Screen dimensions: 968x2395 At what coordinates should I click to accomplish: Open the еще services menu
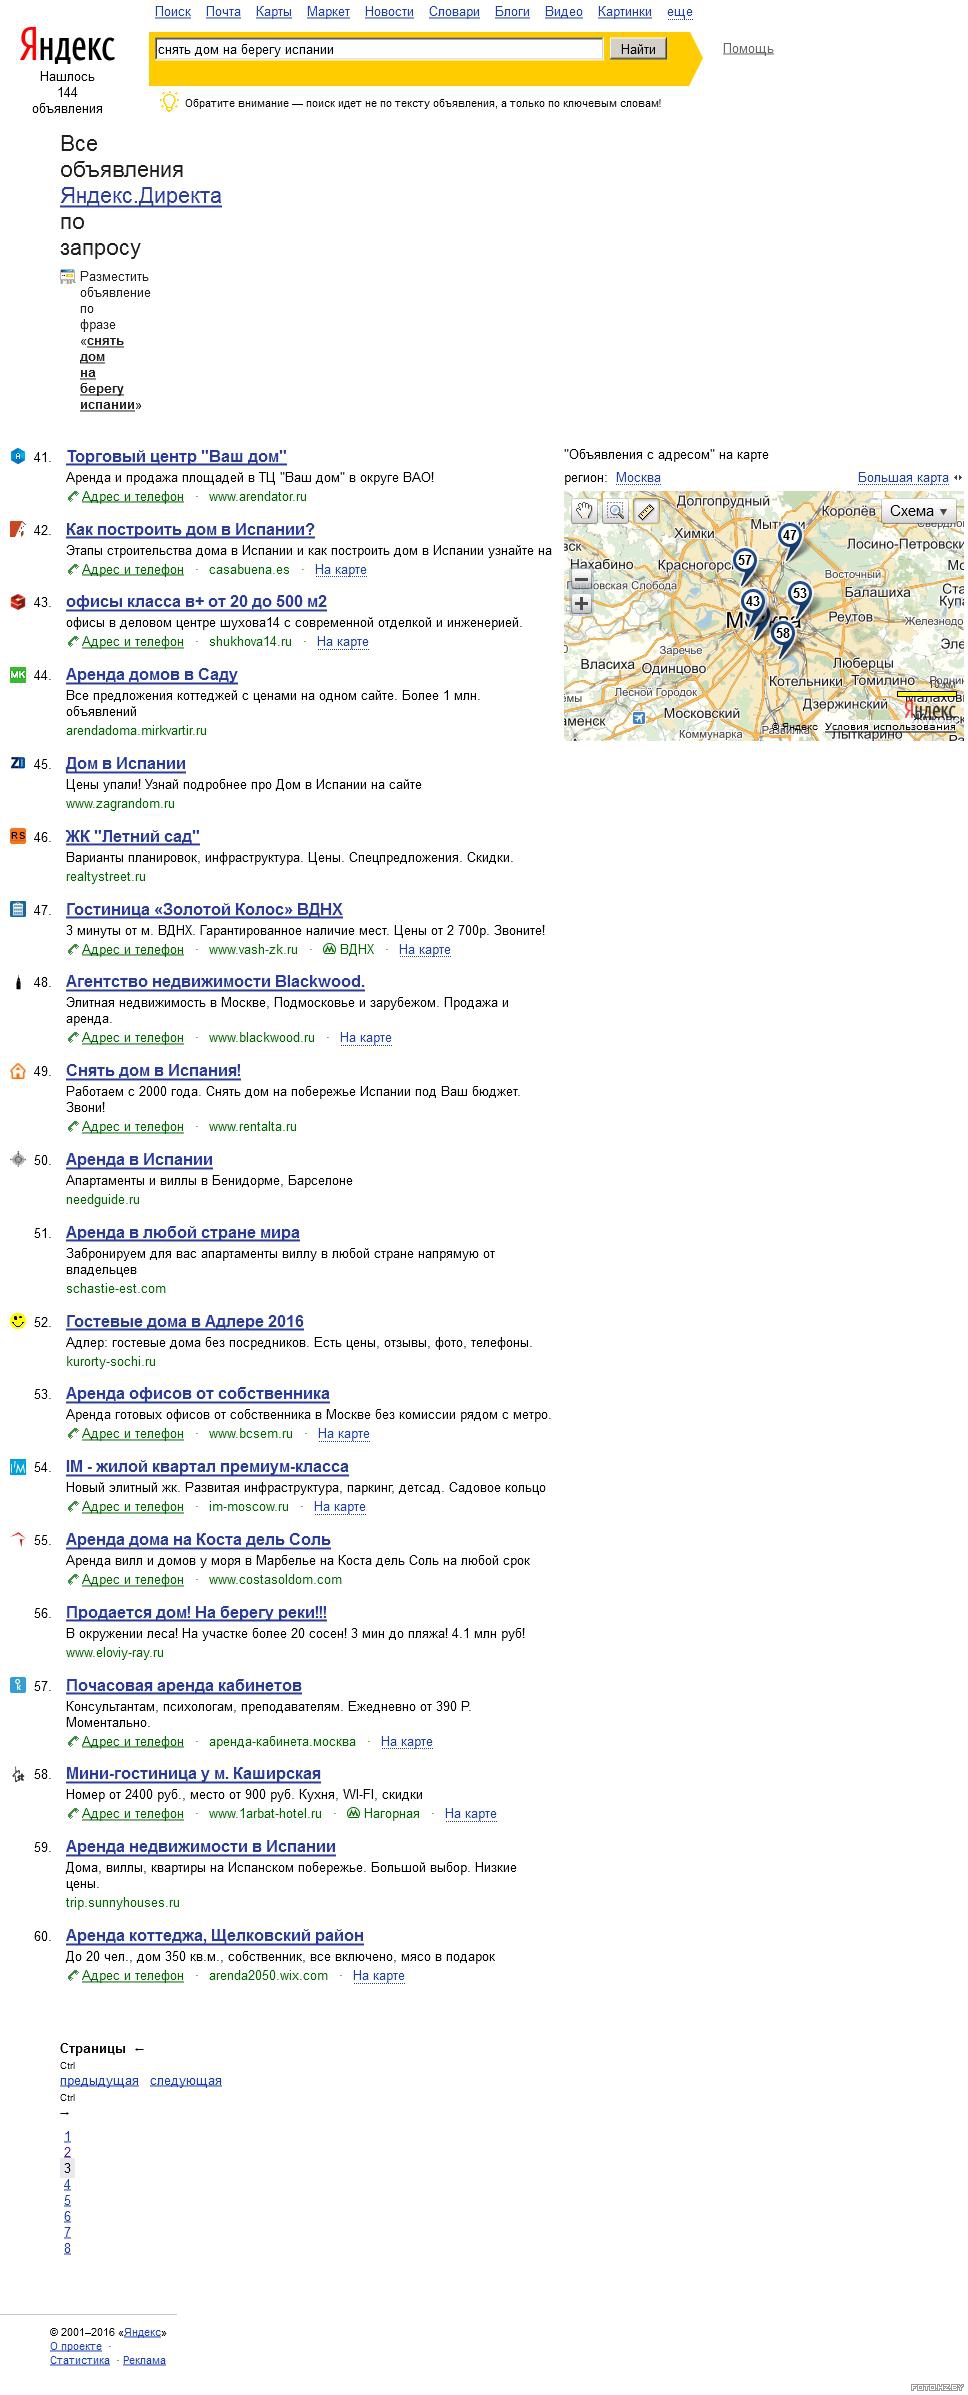(x=680, y=12)
